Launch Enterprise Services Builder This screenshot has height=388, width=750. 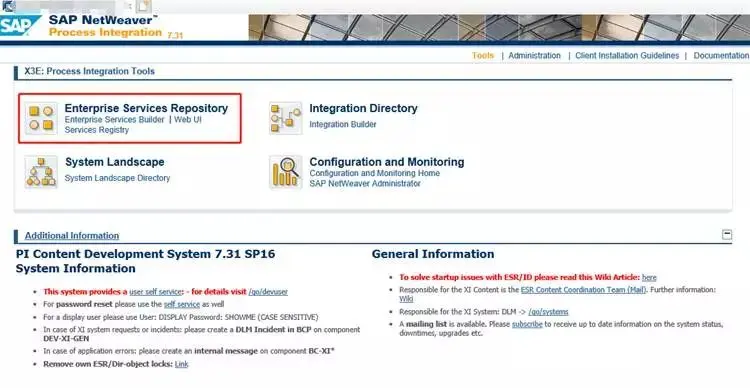tap(114, 120)
